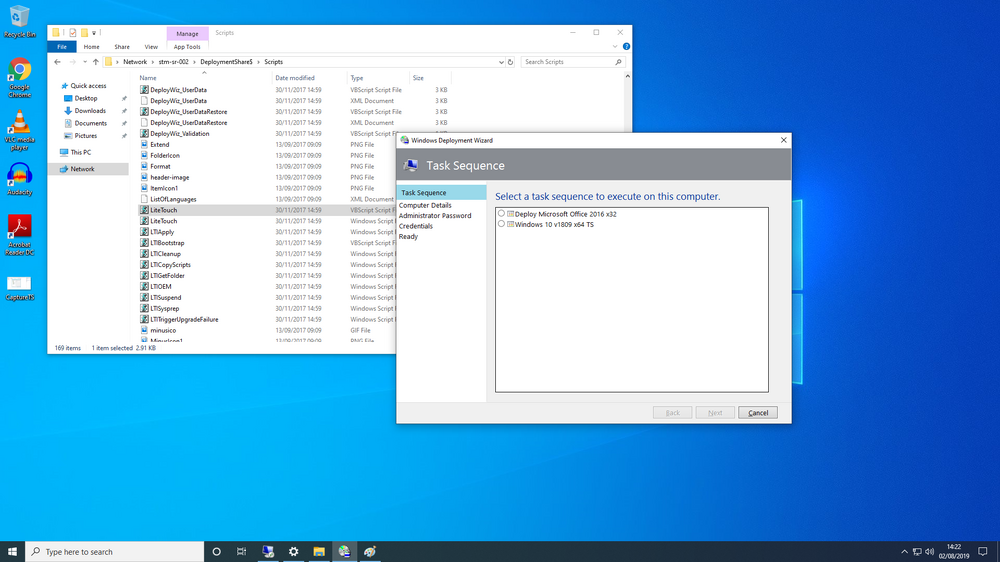1000x562 pixels.
Task: Select the Credentials wizard step
Action: (x=416, y=226)
